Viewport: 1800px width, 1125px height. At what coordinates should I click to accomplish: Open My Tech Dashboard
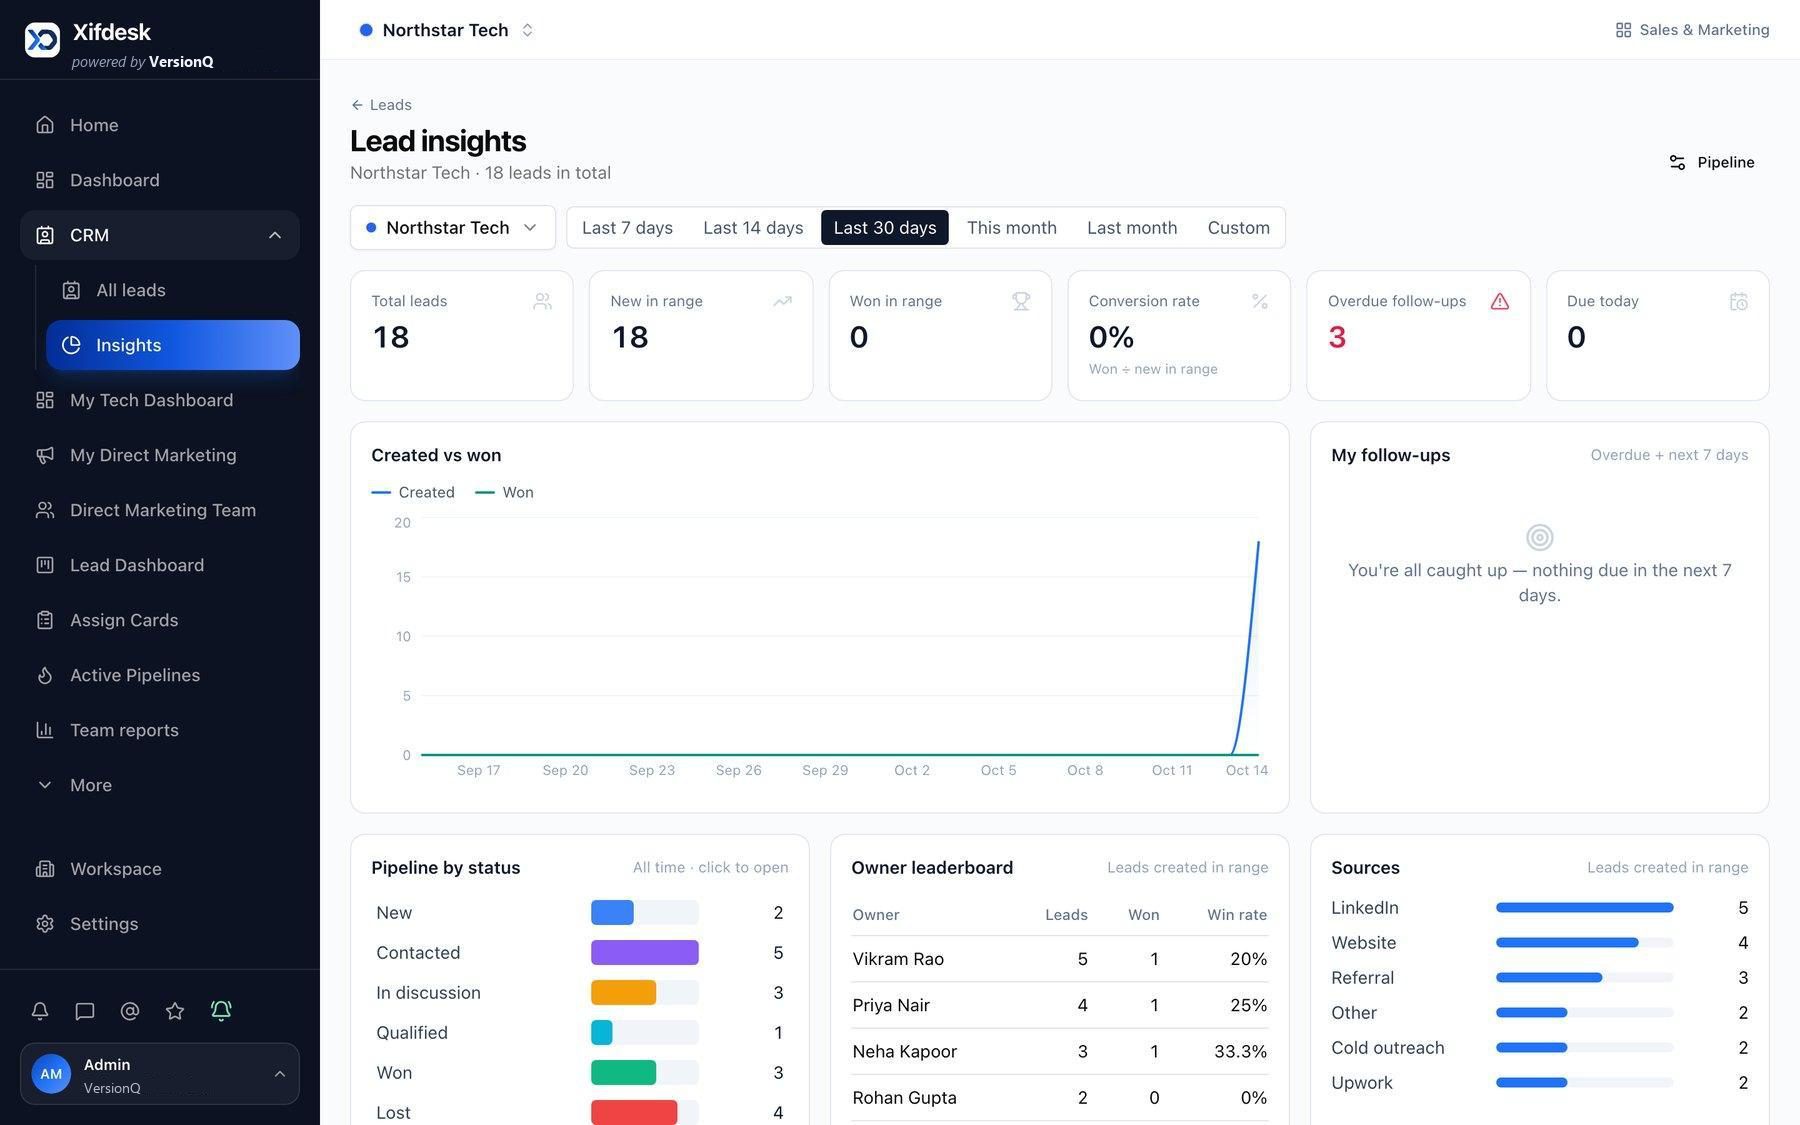coord(160,400)
